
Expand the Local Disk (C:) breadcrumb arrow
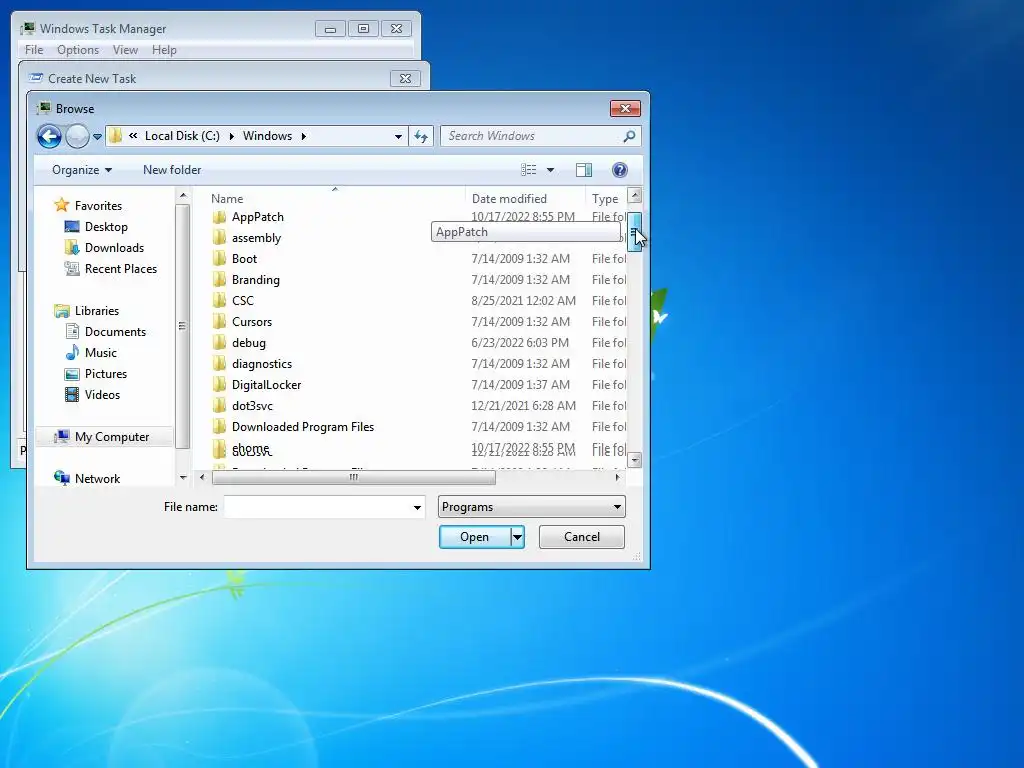[x=231, y=136]
